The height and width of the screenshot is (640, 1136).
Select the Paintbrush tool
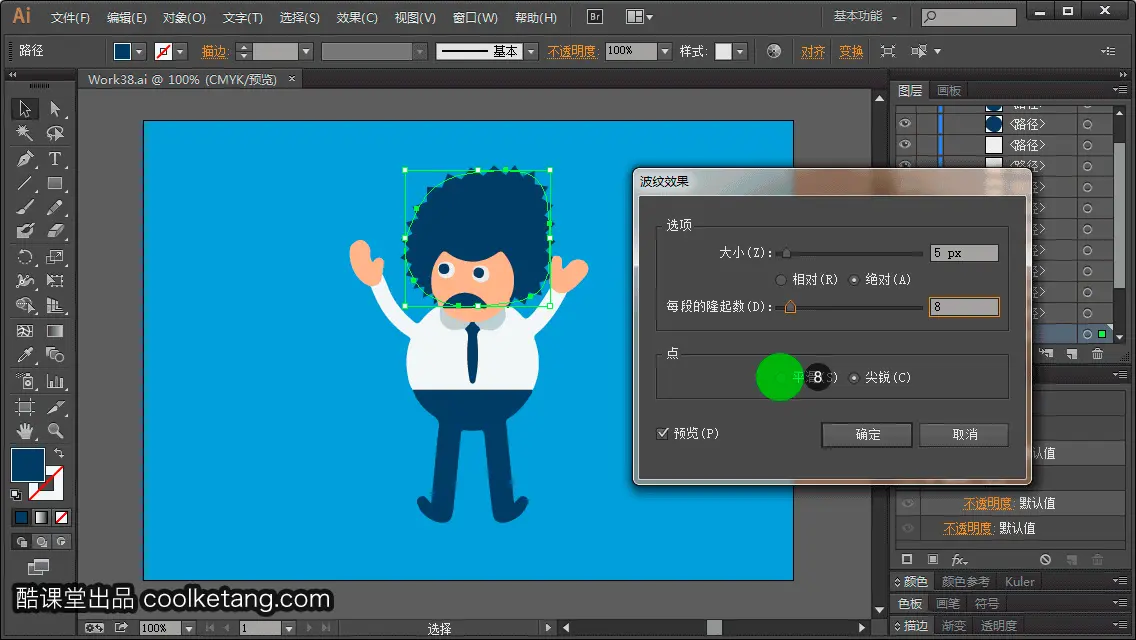pos(25,207)
